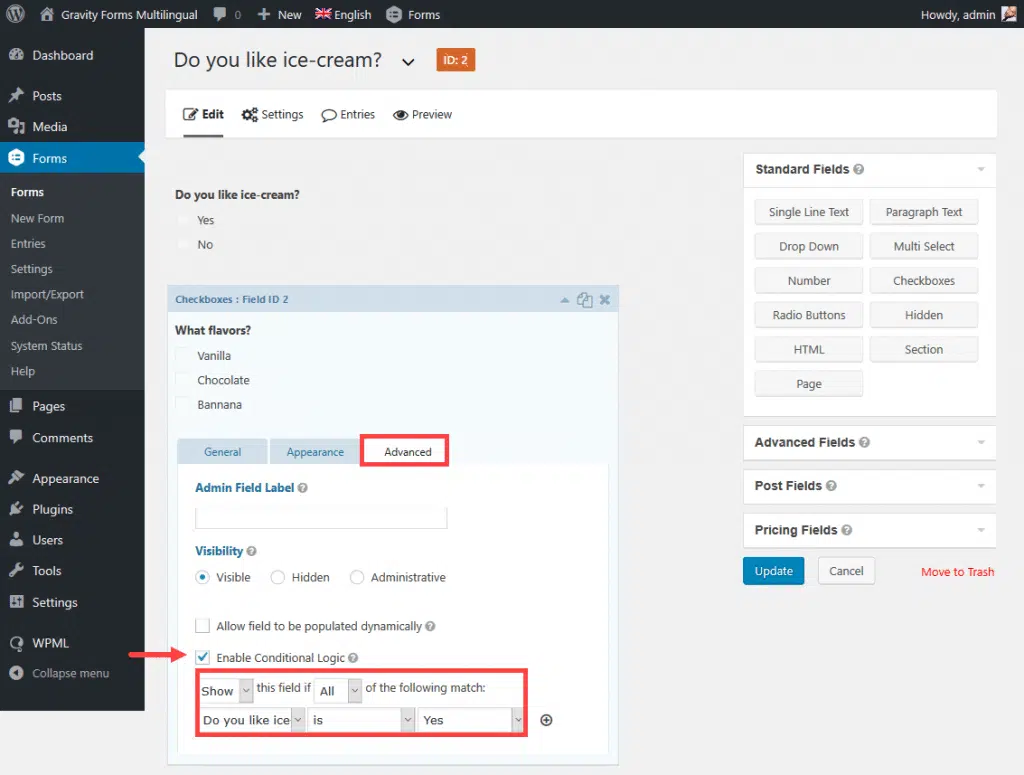Open the Yes value dropdown
This screenshot has width=1024, height=775.
pos(470,720)
